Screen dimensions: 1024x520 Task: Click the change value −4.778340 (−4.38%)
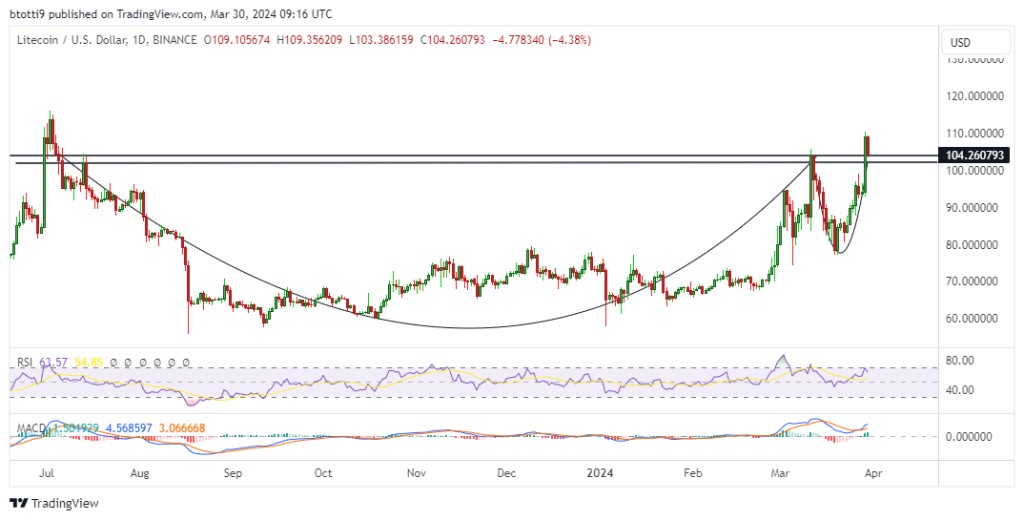coord(541,40)
